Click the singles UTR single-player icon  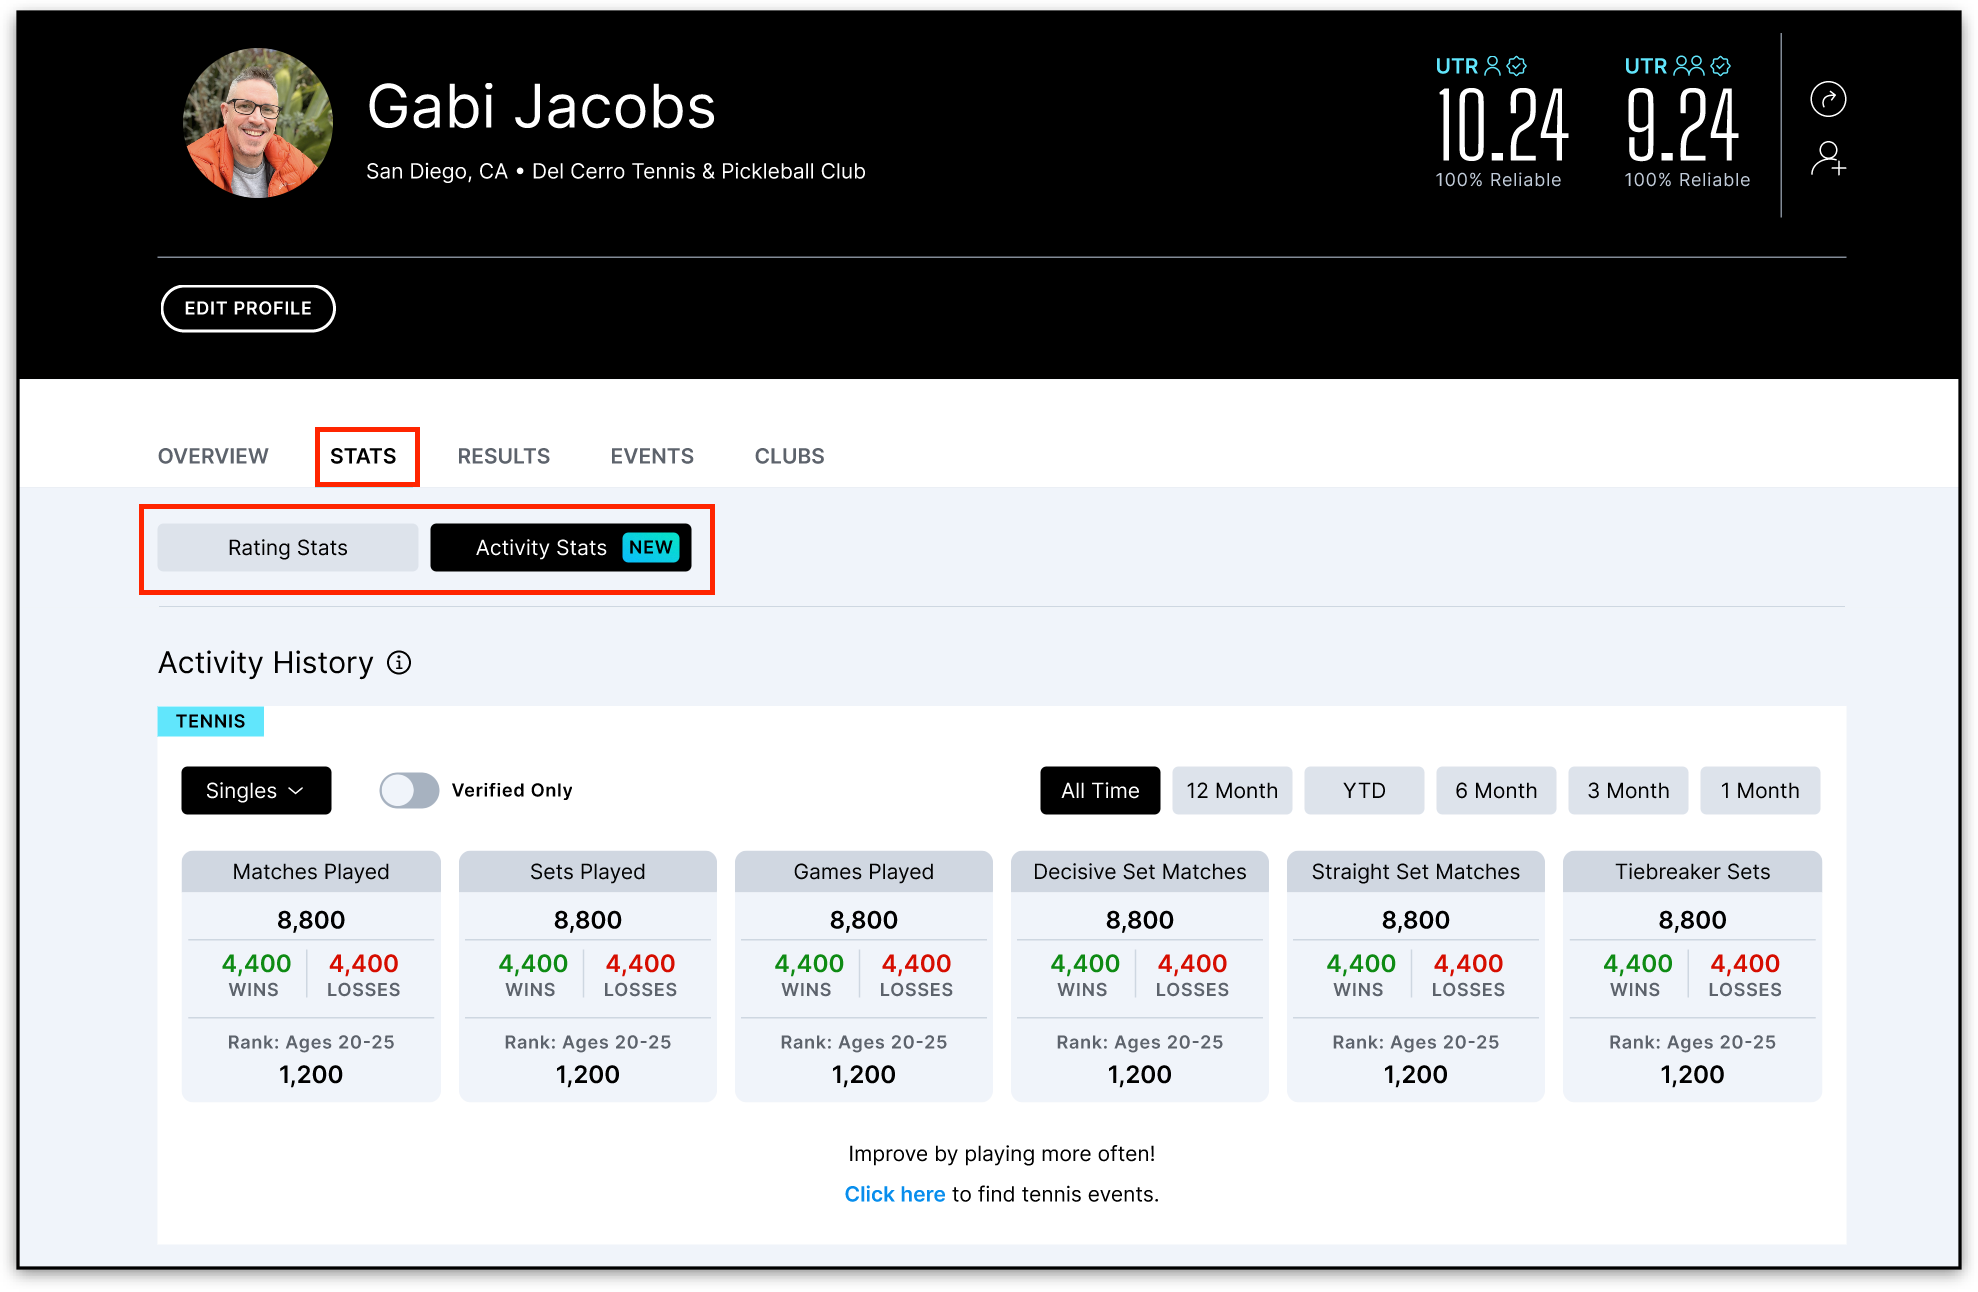[x=1492, y=66]
